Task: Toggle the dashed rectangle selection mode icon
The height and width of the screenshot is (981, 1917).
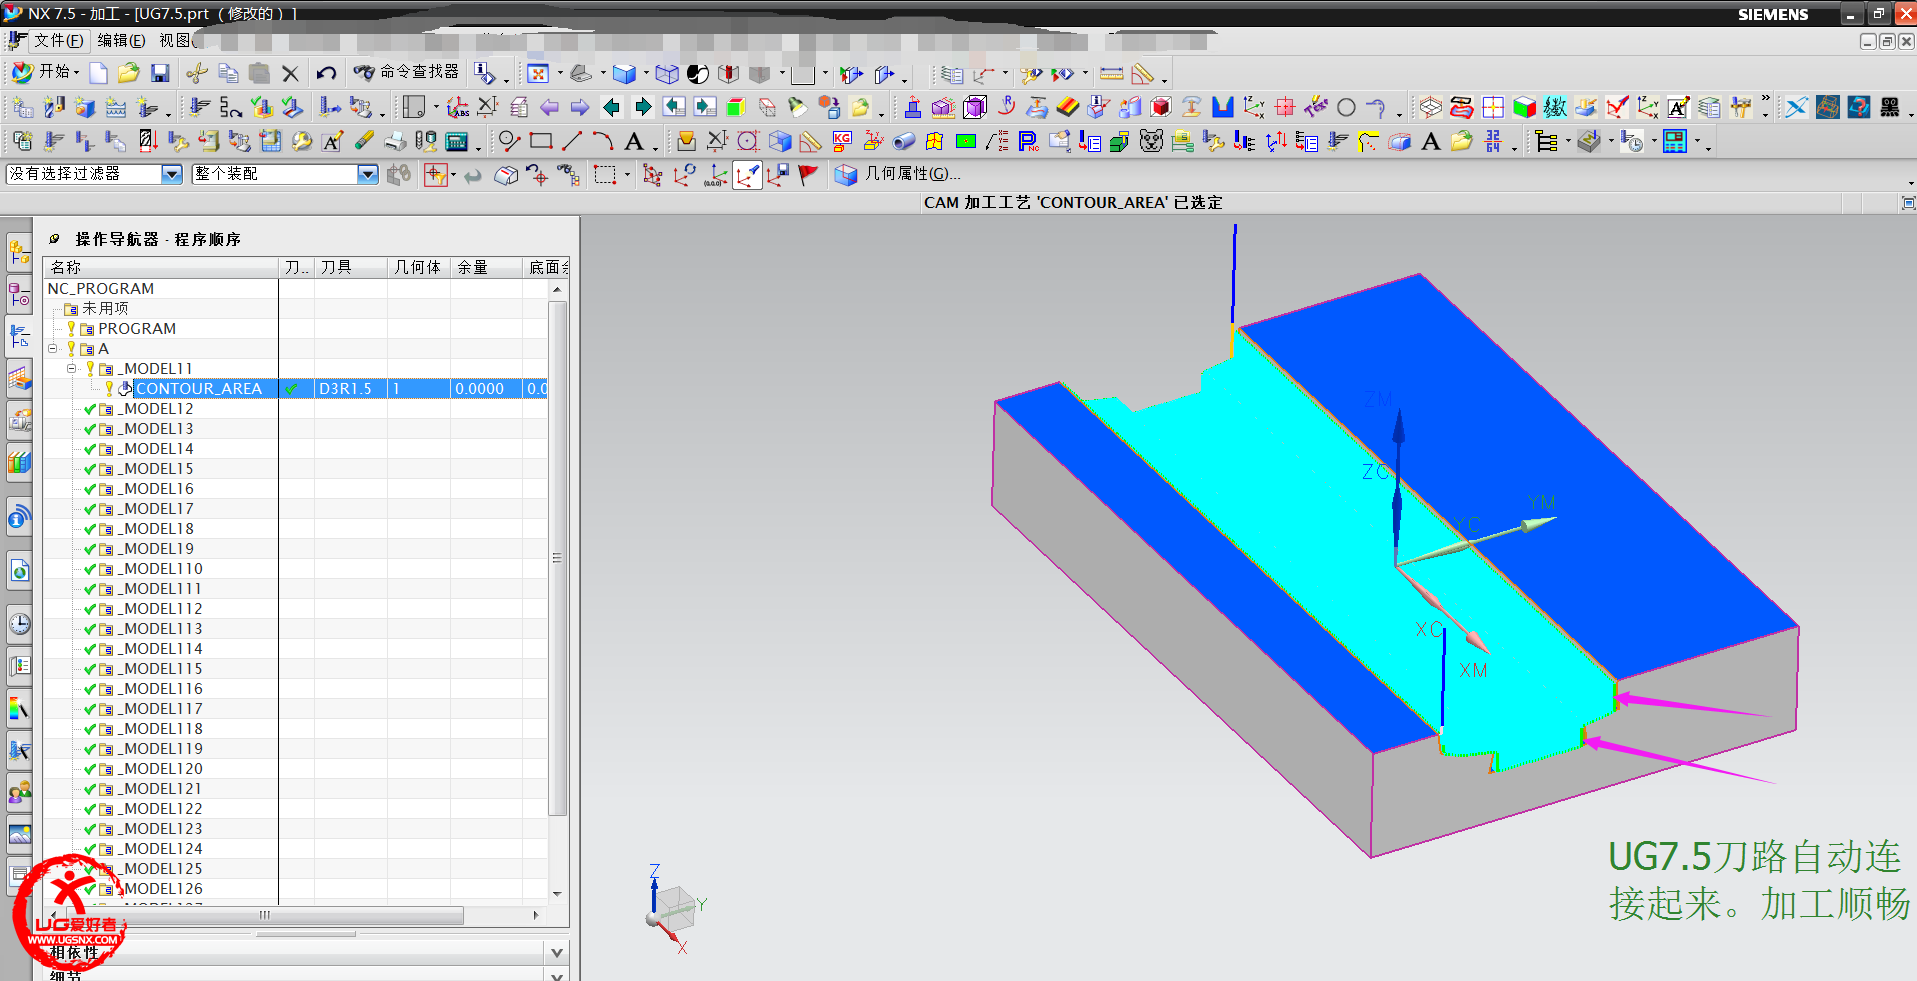Action: (x=604, y=175)
